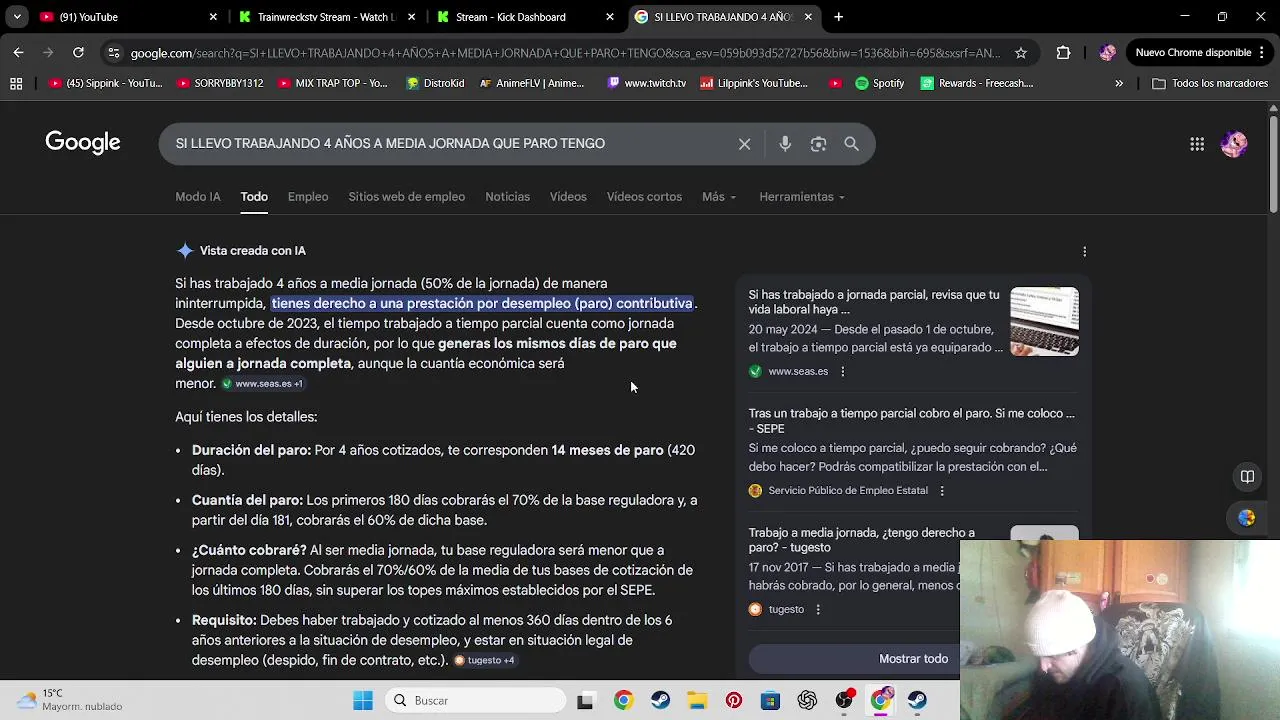Open a new browser tab

pos(838,17)
